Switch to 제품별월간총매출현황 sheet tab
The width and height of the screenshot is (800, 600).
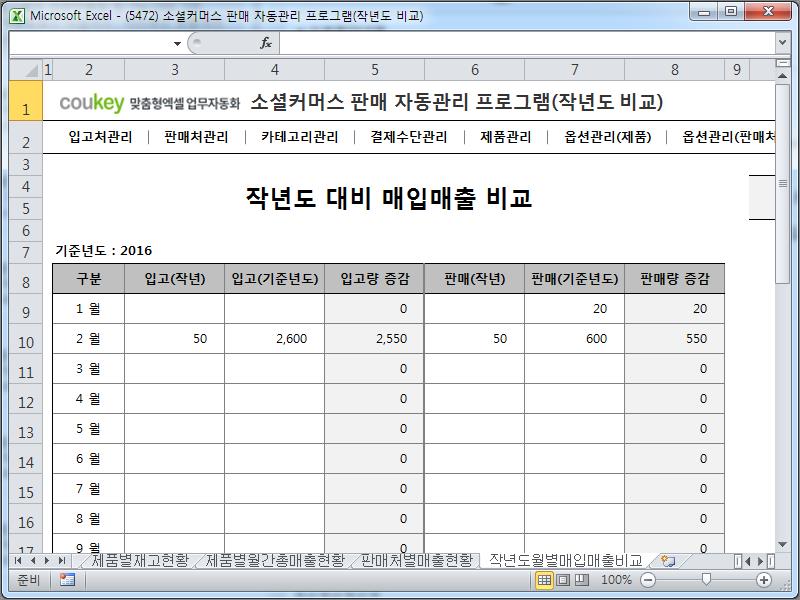click(x=275, y=561)
